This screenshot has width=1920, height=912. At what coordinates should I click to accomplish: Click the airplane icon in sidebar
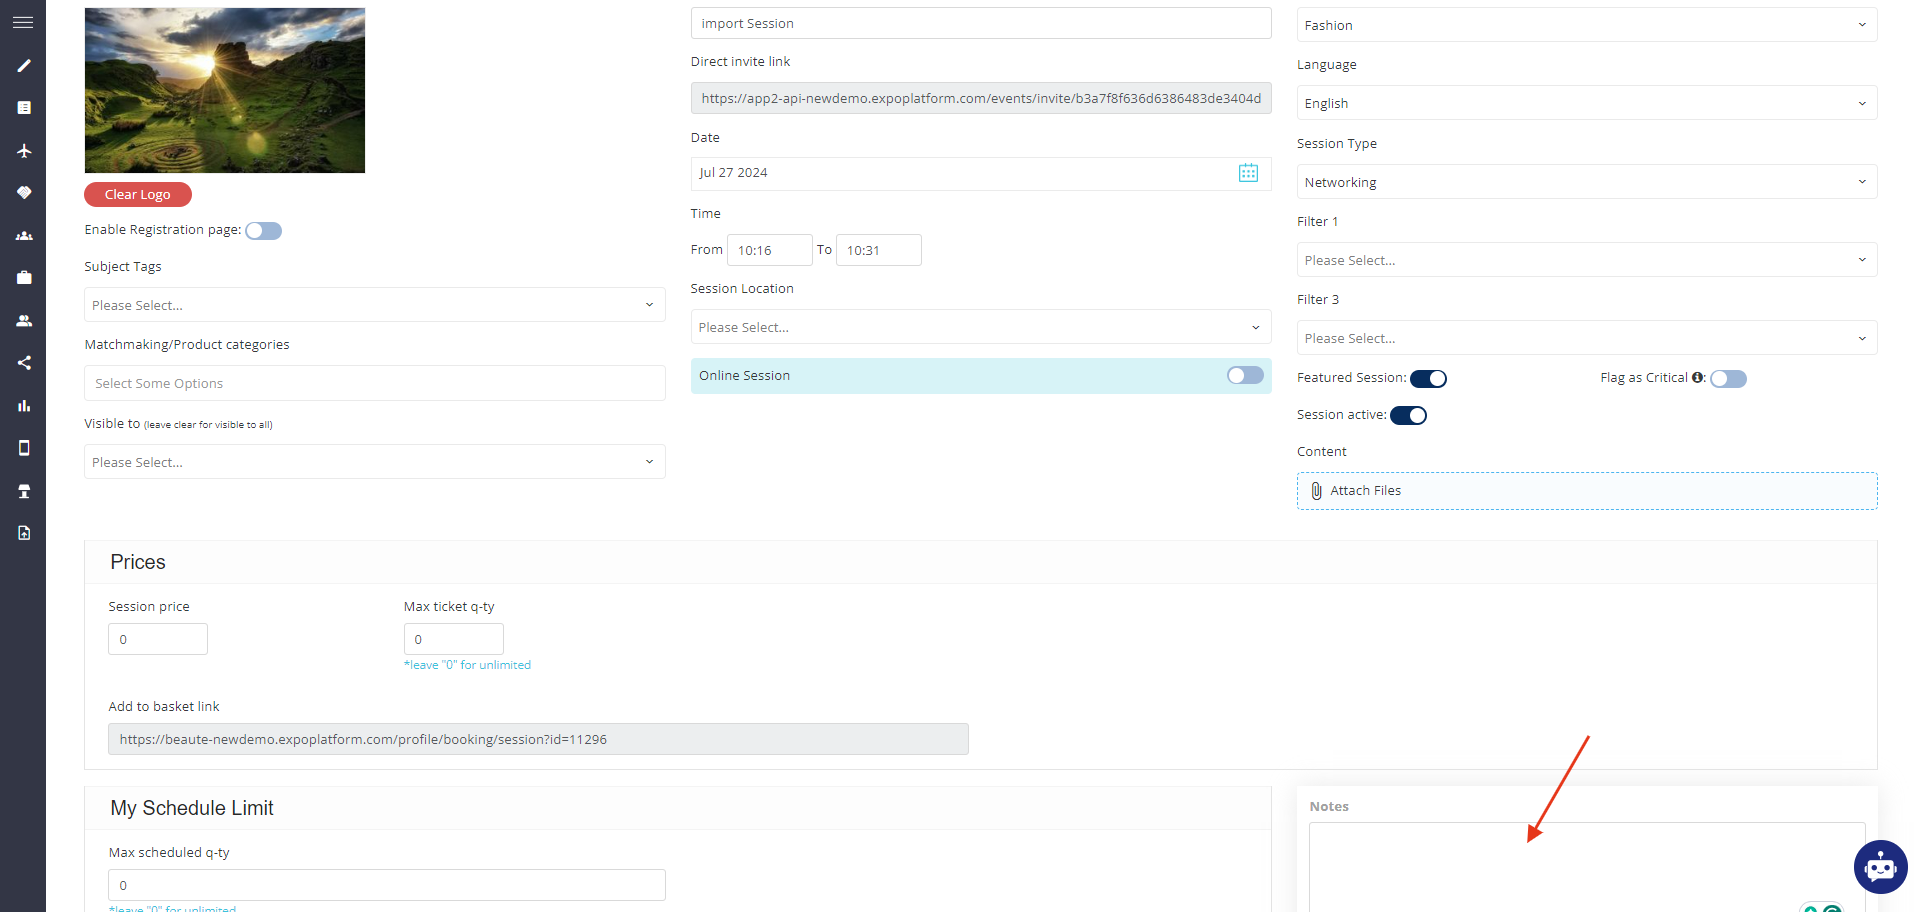24,151
